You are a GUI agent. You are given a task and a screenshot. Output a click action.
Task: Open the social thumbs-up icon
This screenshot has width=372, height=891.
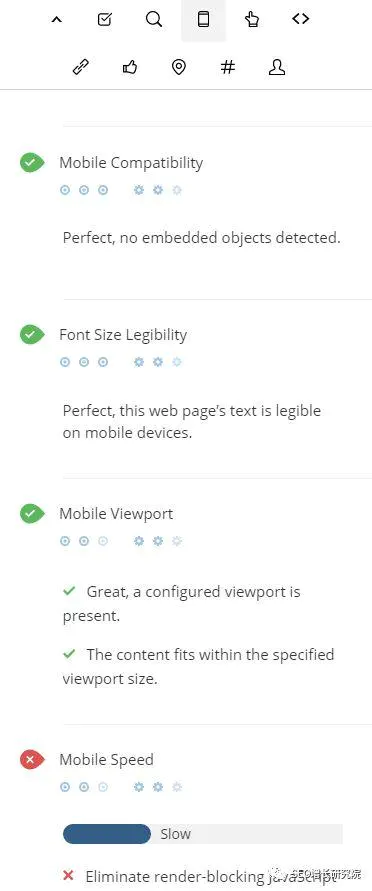(129, 68)
